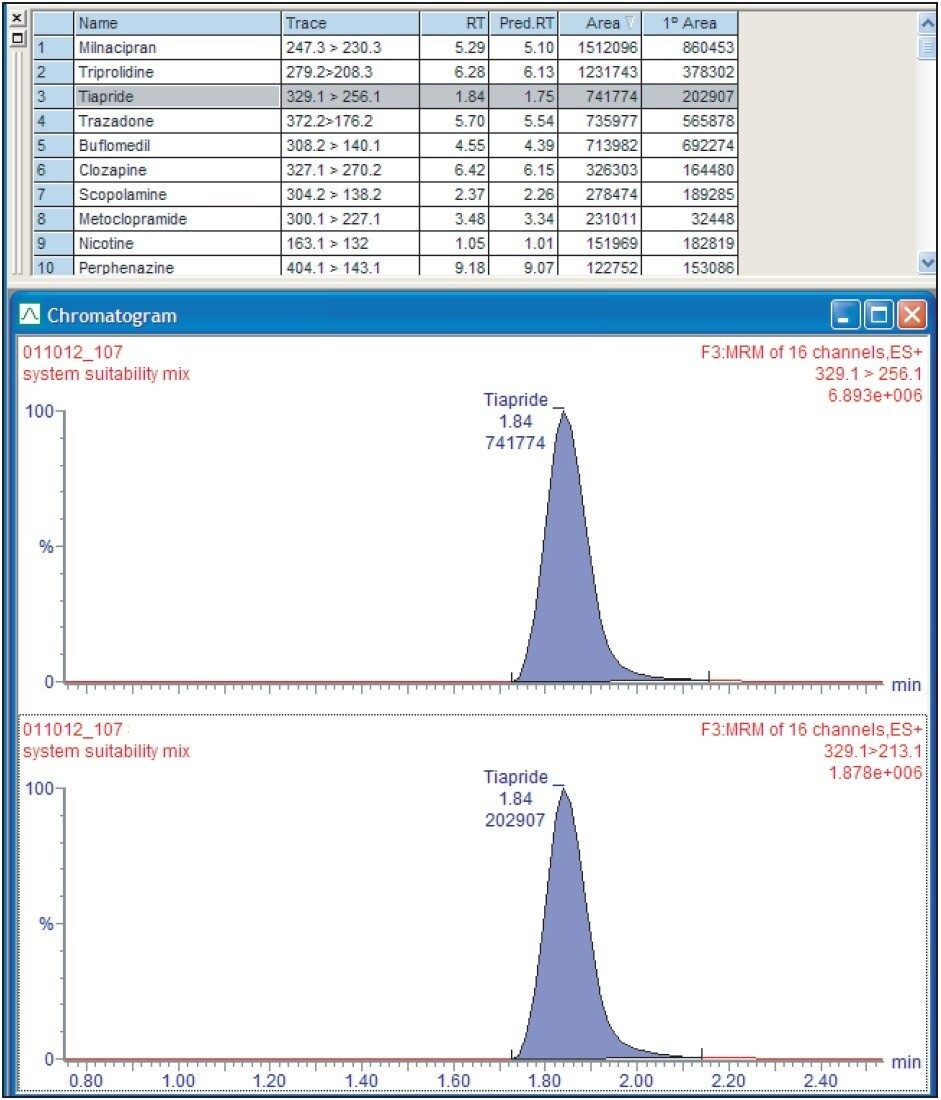Click the Chromatogram window title icon
This screenshot has width=941, height=1100.
click(30, 314)
